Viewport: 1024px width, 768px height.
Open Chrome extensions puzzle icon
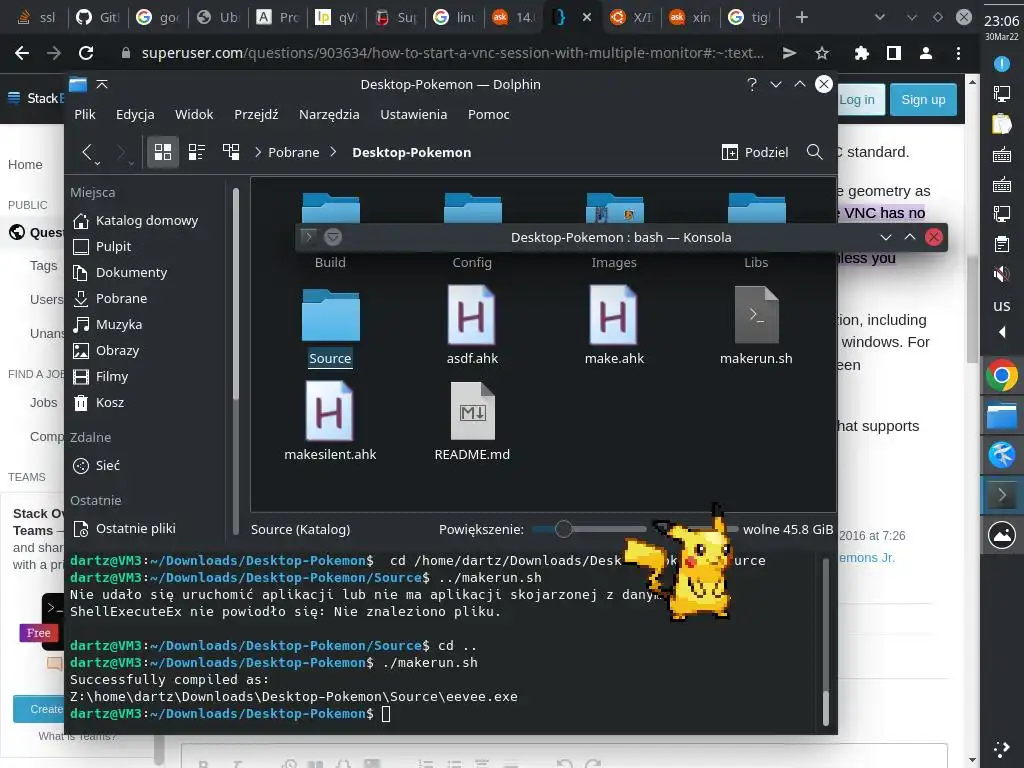(862, 53)
